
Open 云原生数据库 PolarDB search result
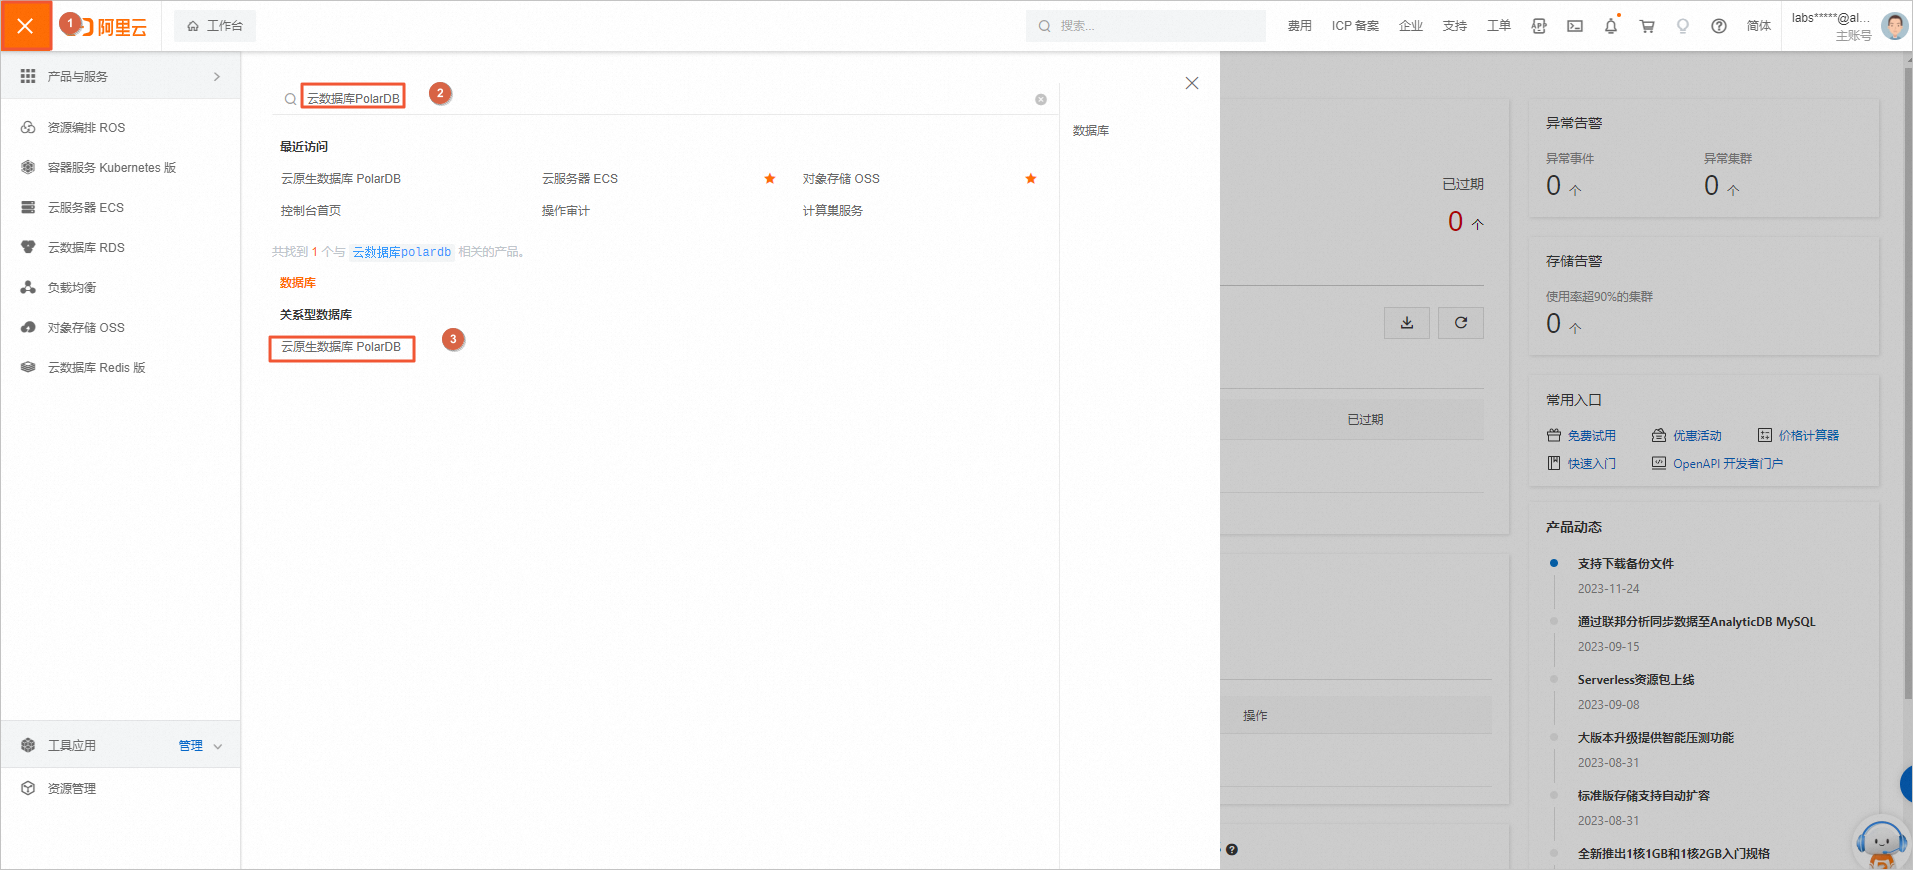341,347
